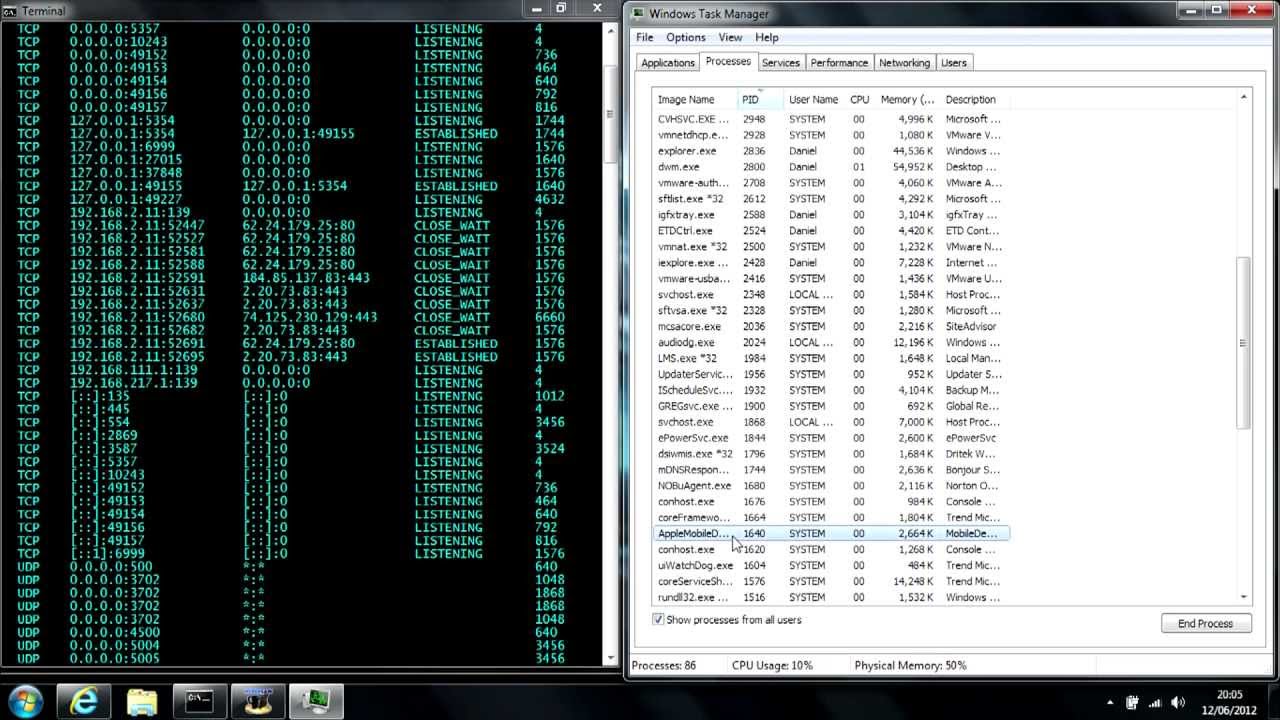
Task: Open the network icon in system tray
Action: (1155, 703)
